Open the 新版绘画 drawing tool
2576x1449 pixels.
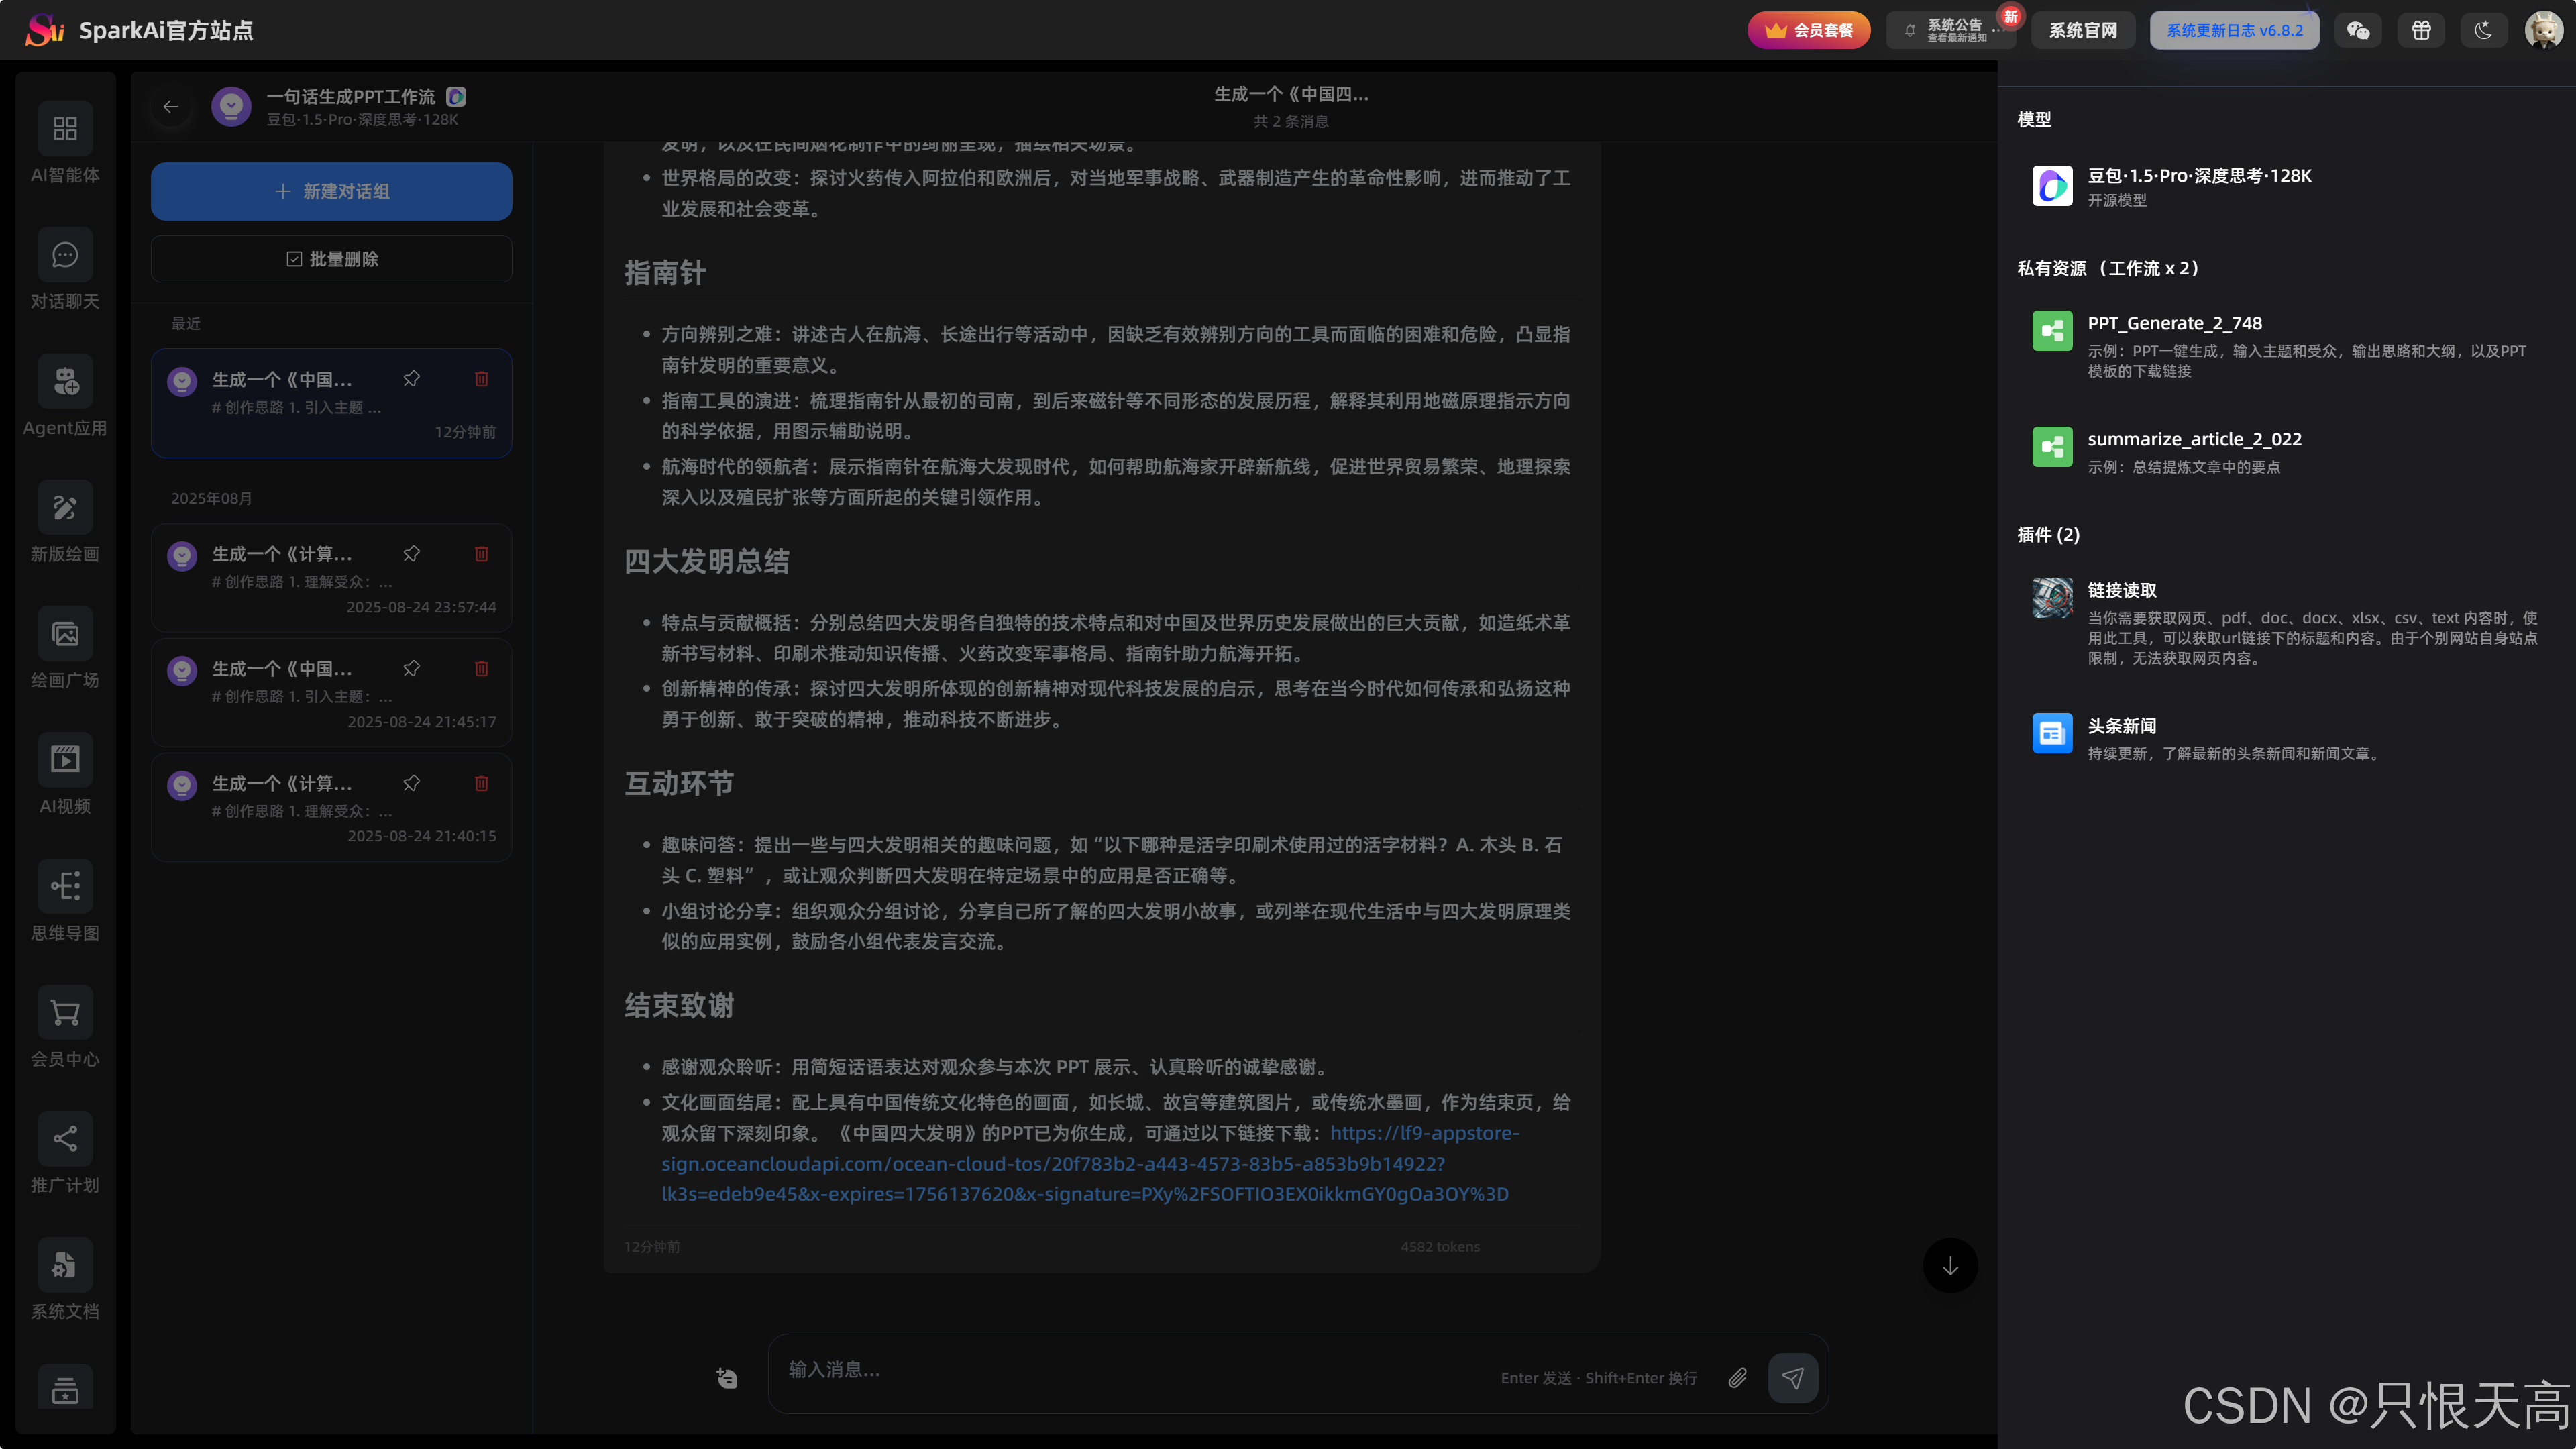click(65, 522)
